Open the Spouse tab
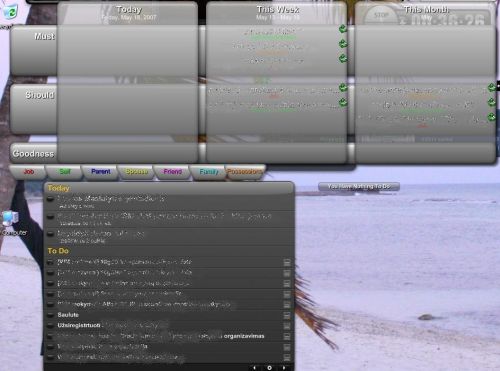 tap(137, 172)
